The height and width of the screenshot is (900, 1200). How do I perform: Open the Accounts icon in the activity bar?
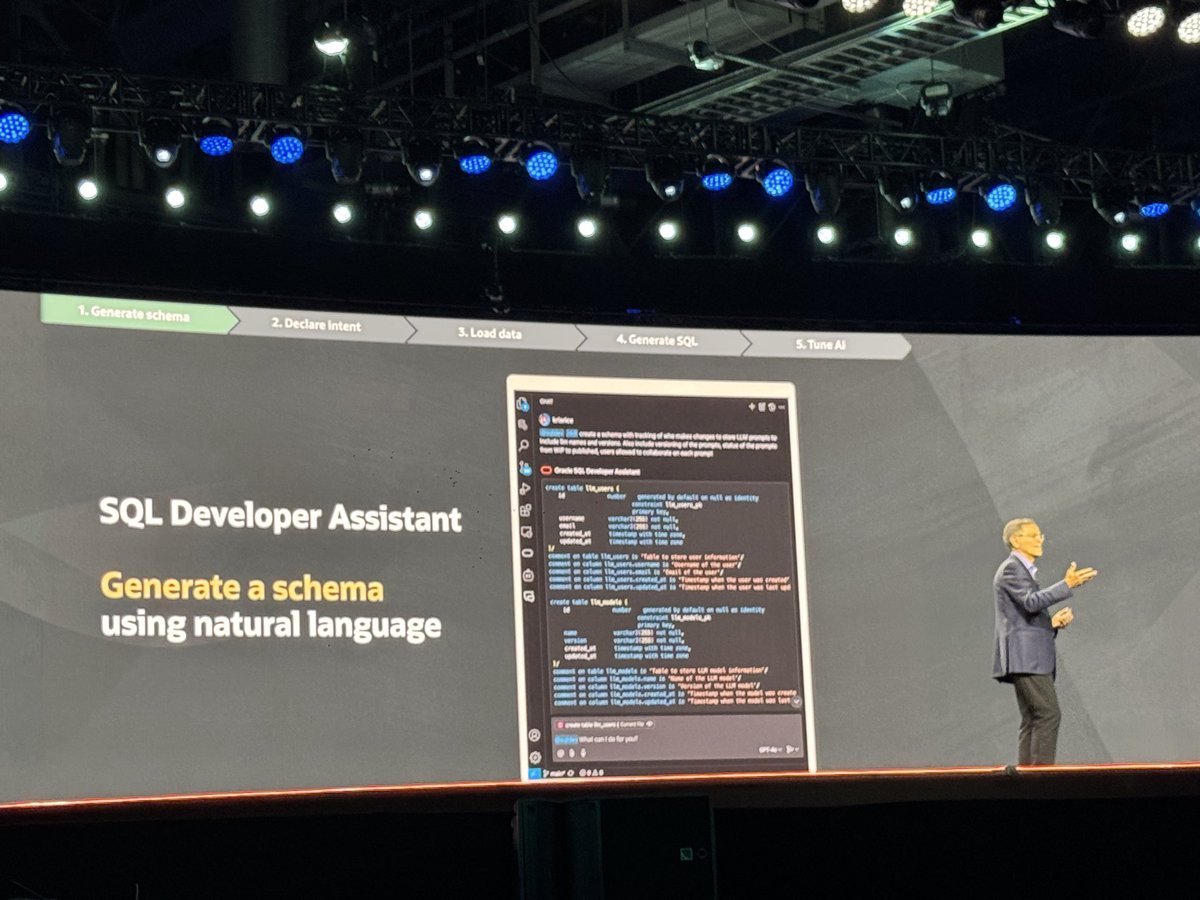534,735
